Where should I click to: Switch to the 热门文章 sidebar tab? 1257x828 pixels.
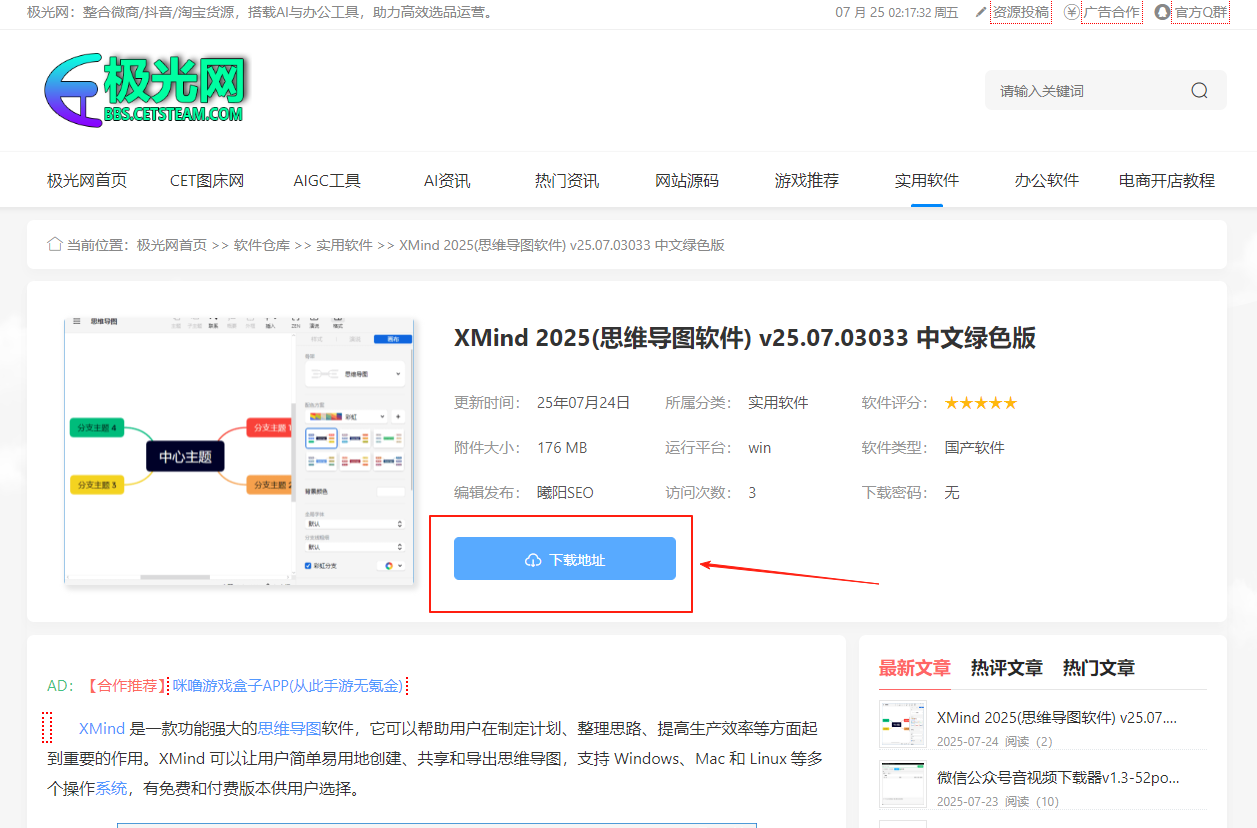[1099, 668]
